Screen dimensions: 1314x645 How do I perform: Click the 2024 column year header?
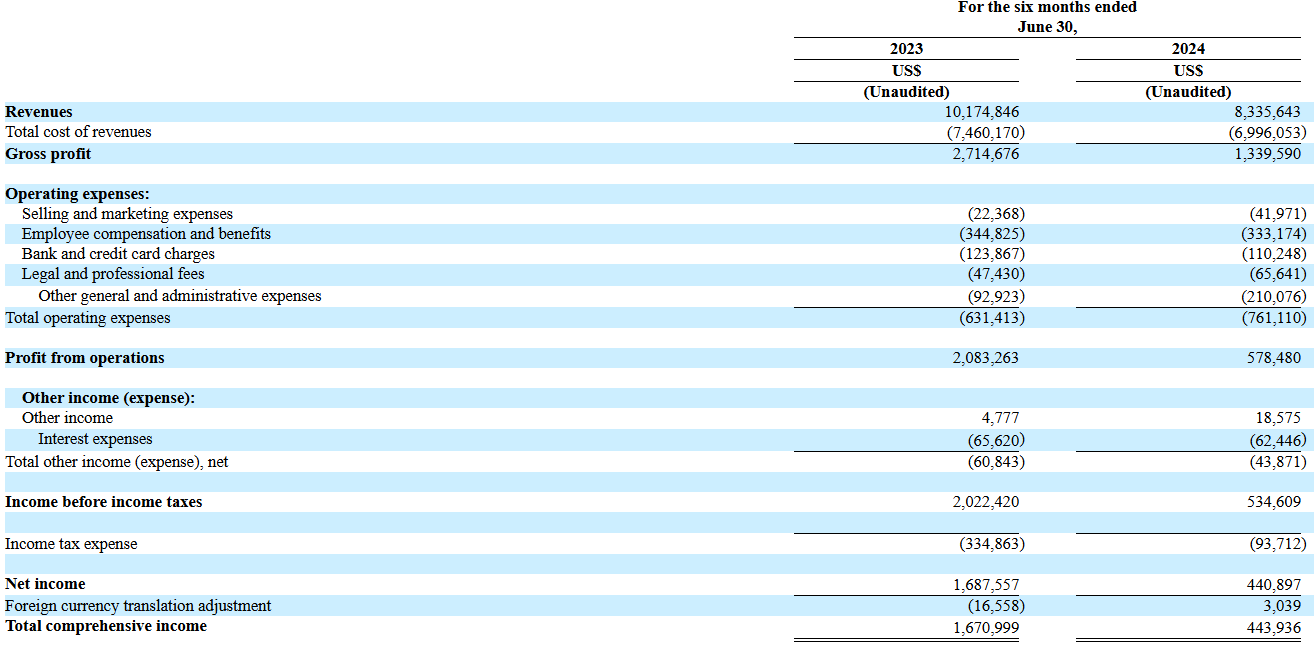pos(1188,49)
